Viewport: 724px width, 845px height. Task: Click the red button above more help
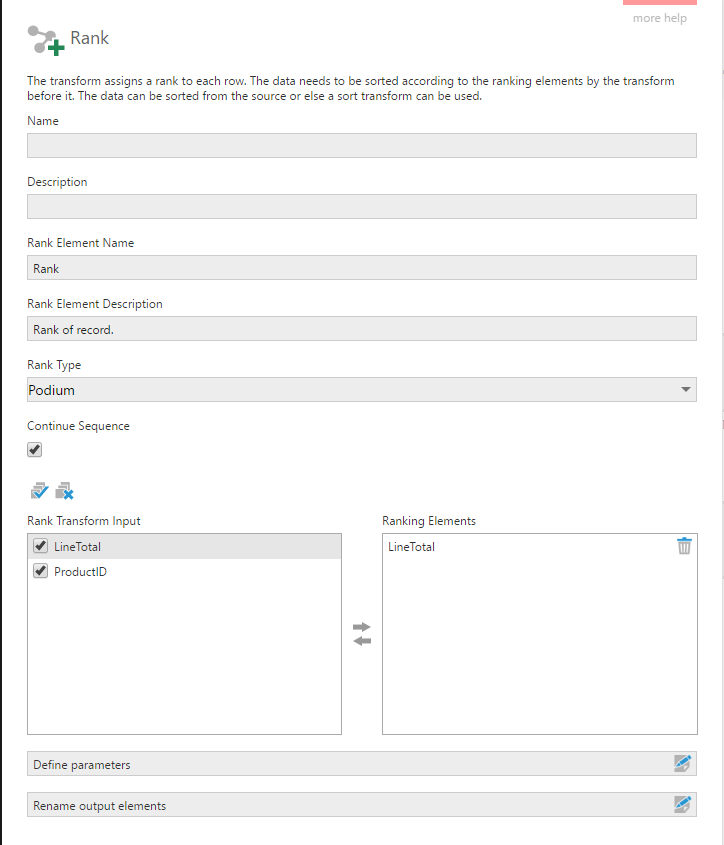pos(659,4)
